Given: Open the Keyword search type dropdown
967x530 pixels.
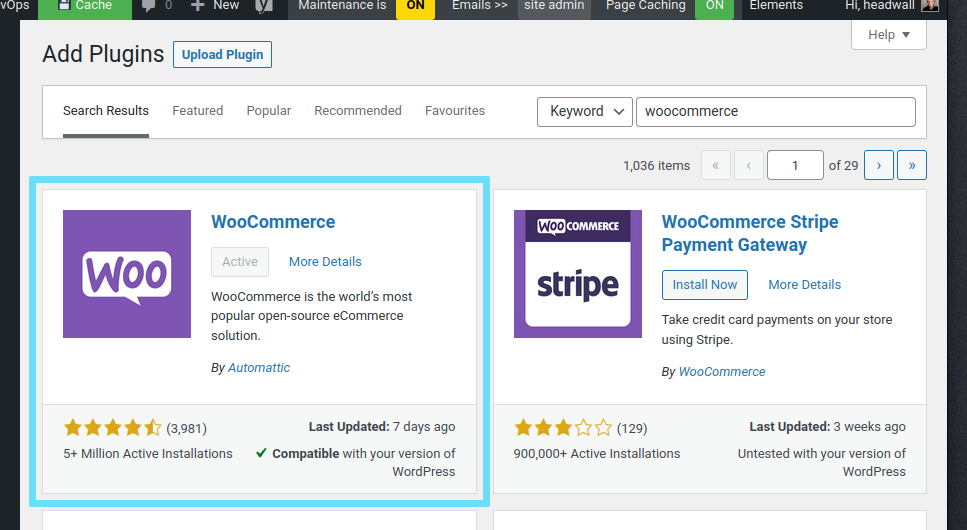Looking at the screenshot, I should (x=585, y=112).
